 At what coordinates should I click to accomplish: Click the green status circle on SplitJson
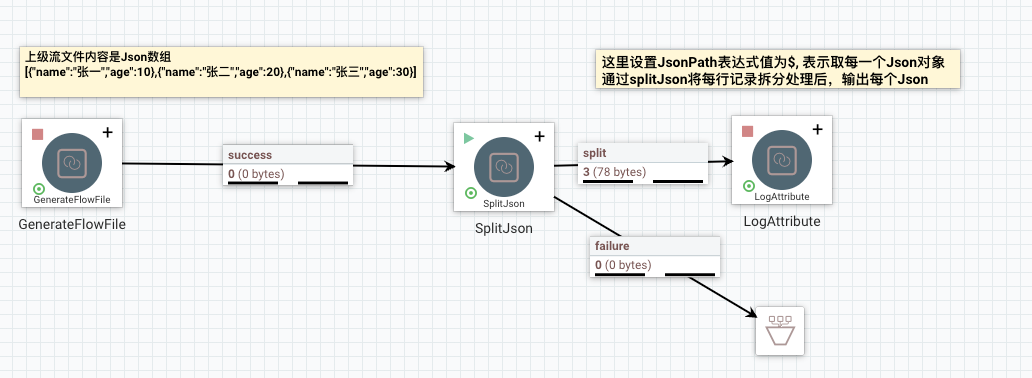(470, 193)
